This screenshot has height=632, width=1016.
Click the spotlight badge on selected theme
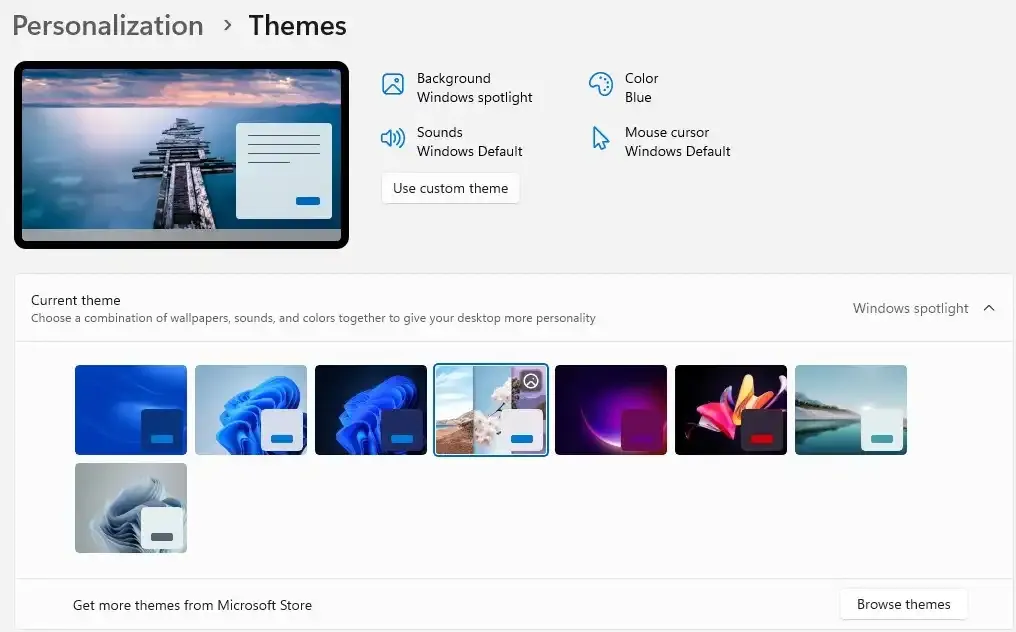pos(531,381)
